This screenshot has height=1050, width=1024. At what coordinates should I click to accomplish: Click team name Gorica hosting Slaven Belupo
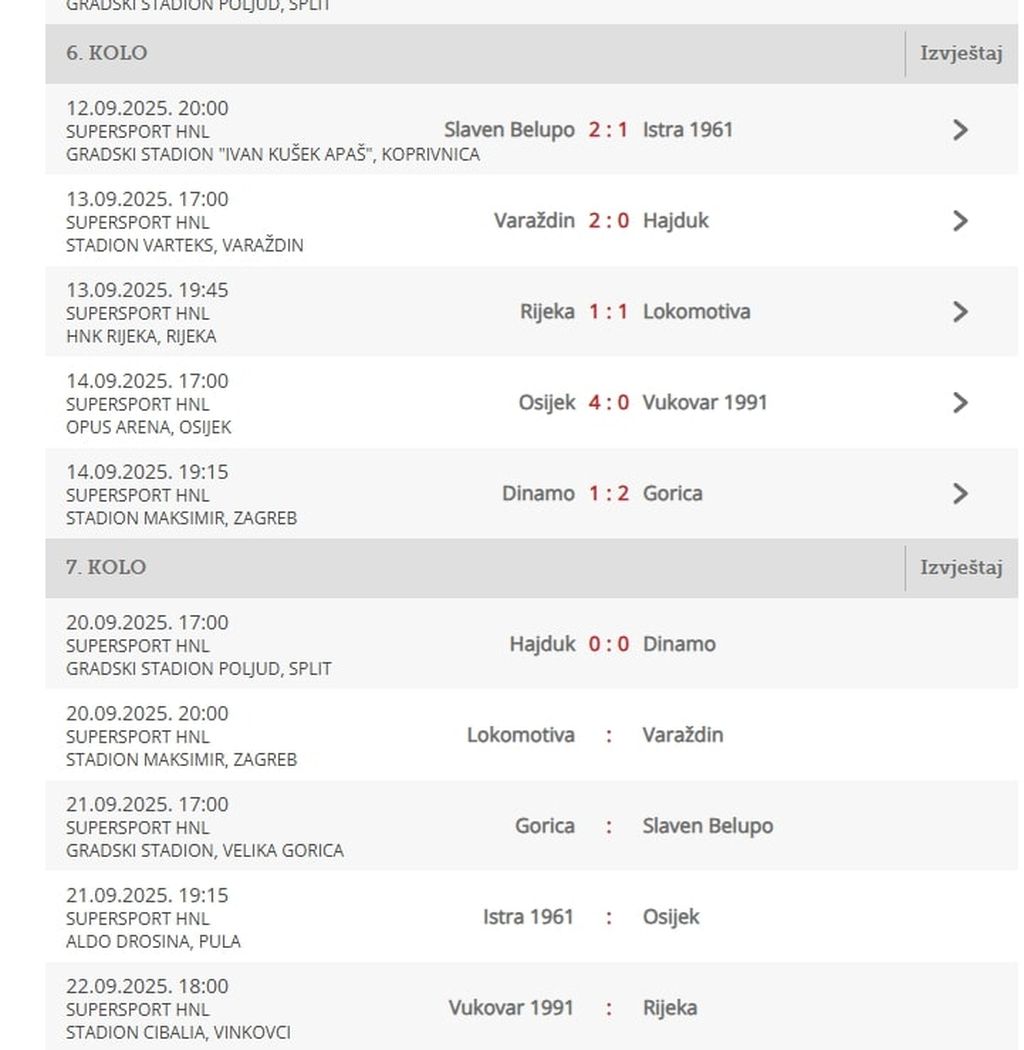tap(544, 827)
